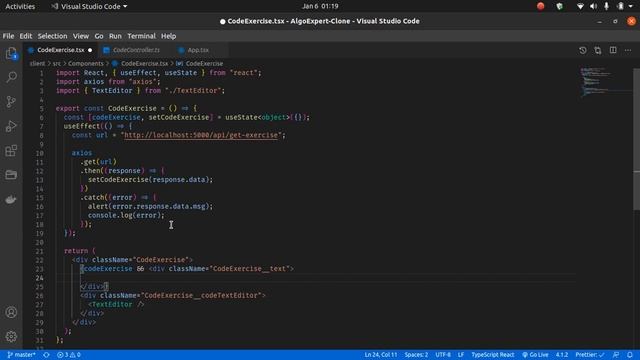Toggle Prettier formatter status
The image size is (640, 360).
point(590,355)
